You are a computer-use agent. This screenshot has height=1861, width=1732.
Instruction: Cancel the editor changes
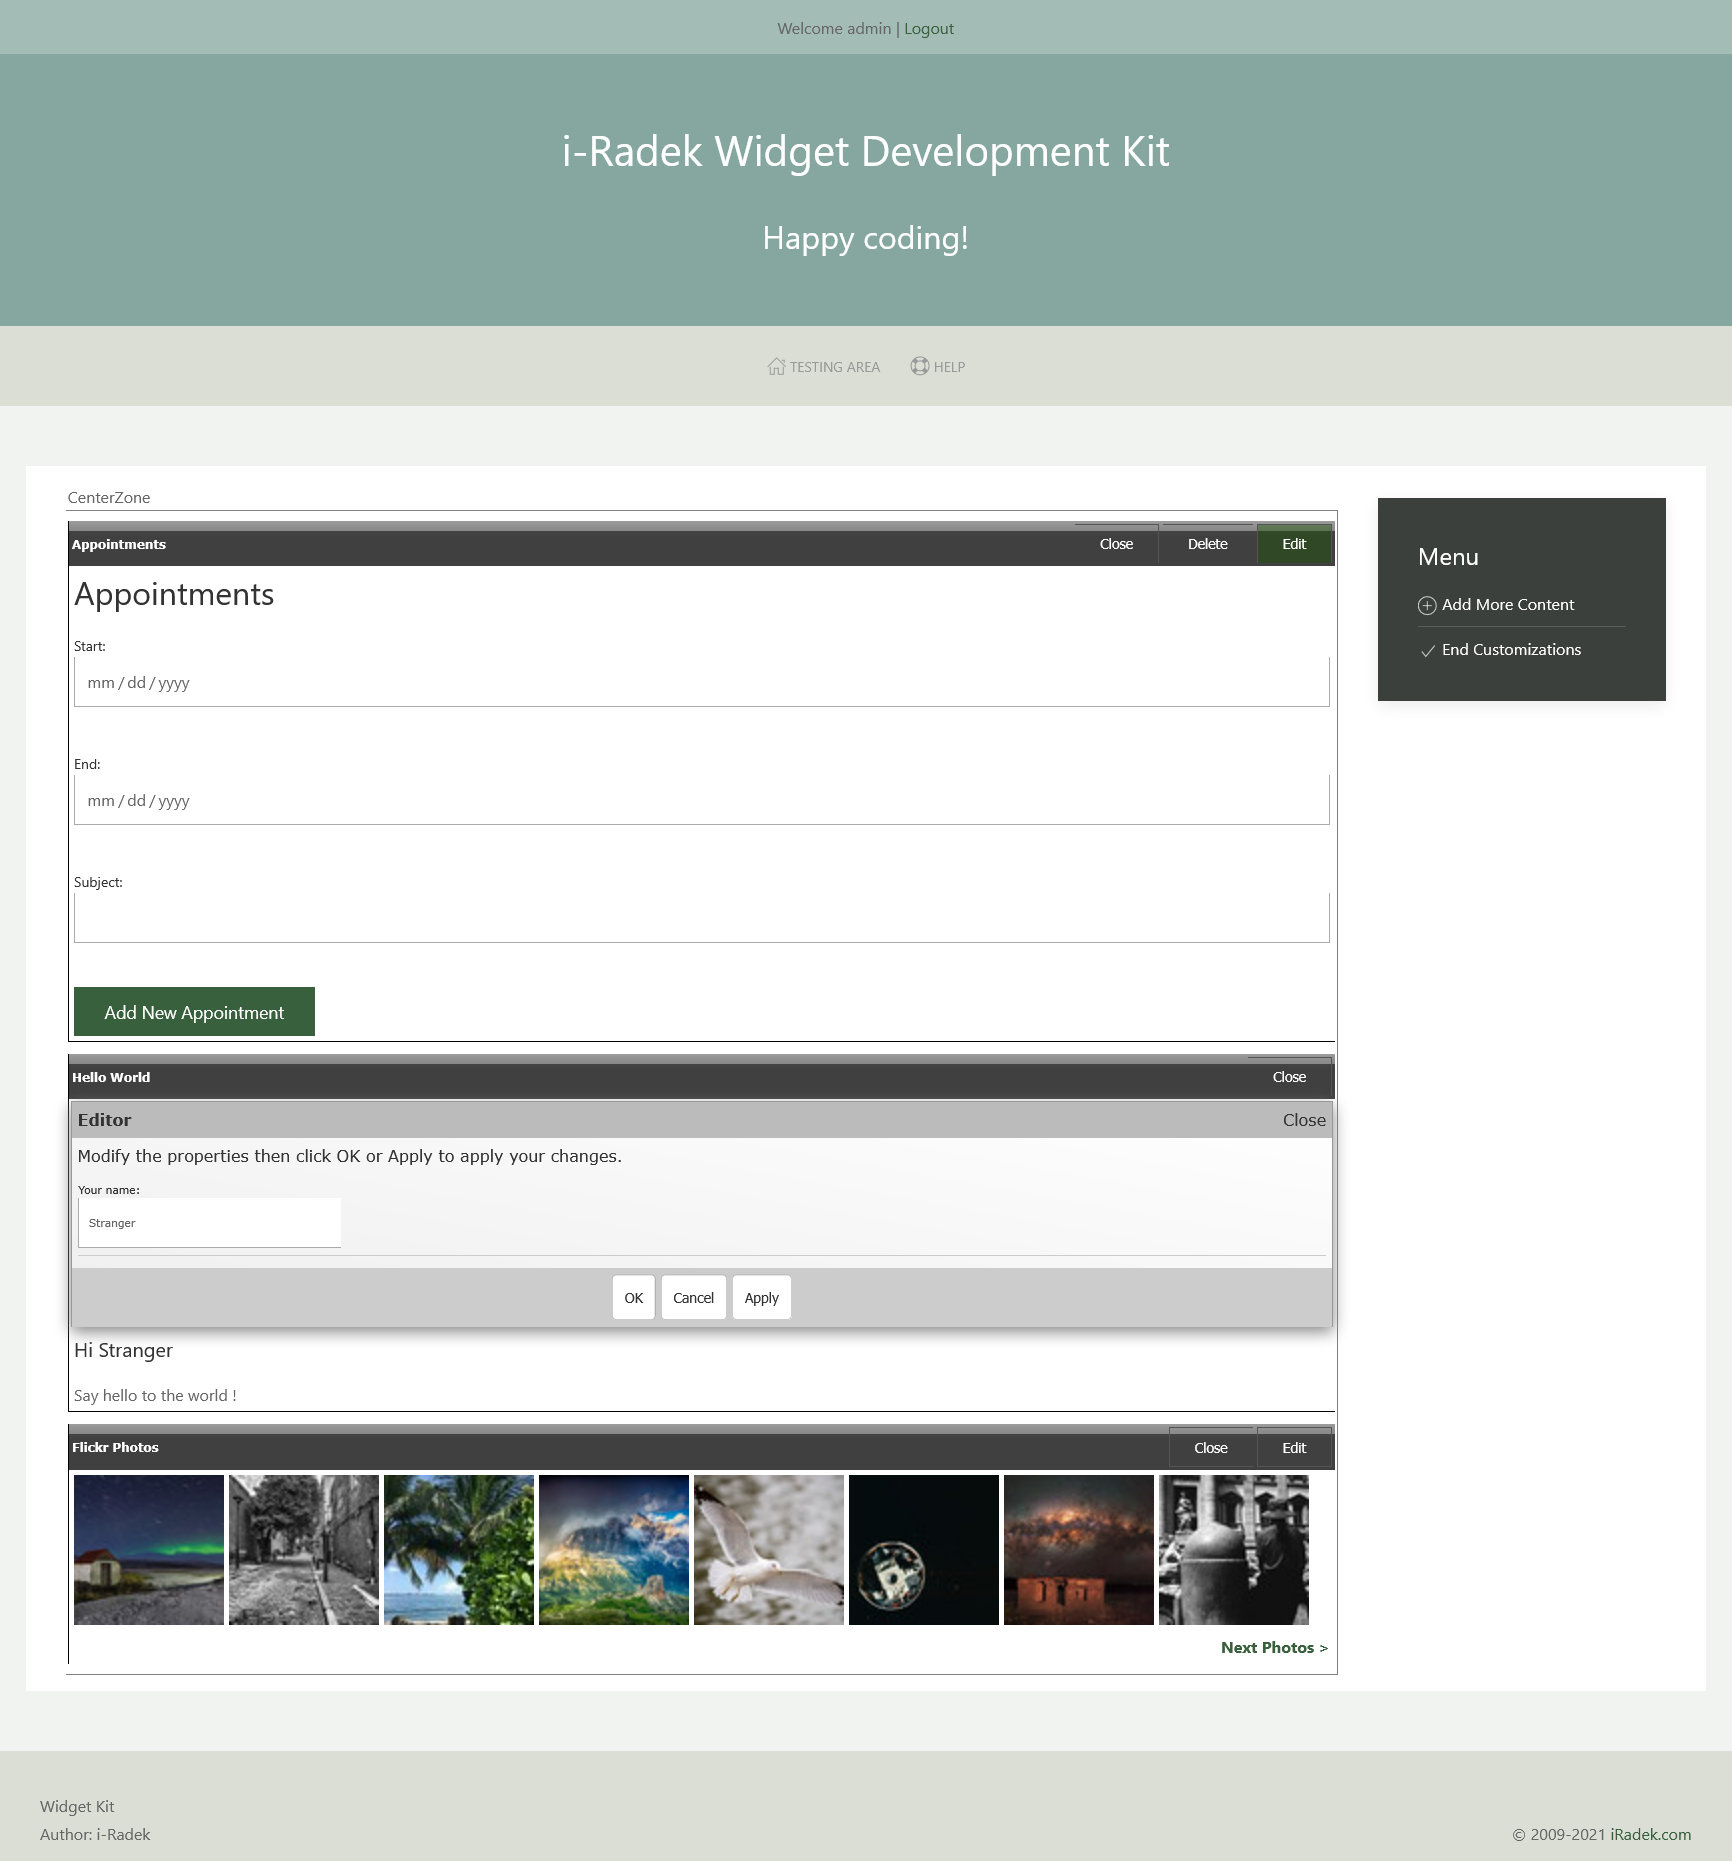[x=693, y=1298]
